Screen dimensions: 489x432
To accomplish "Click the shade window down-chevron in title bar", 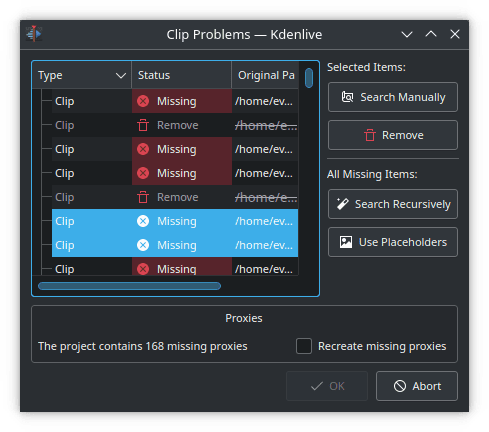I will pos(407,34).
